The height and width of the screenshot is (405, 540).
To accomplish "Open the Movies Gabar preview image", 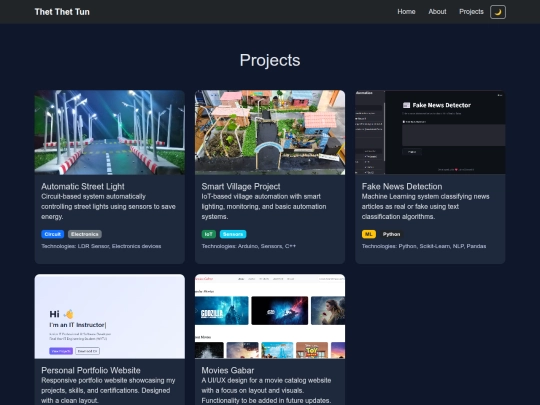I will click(x=270, y=316).
